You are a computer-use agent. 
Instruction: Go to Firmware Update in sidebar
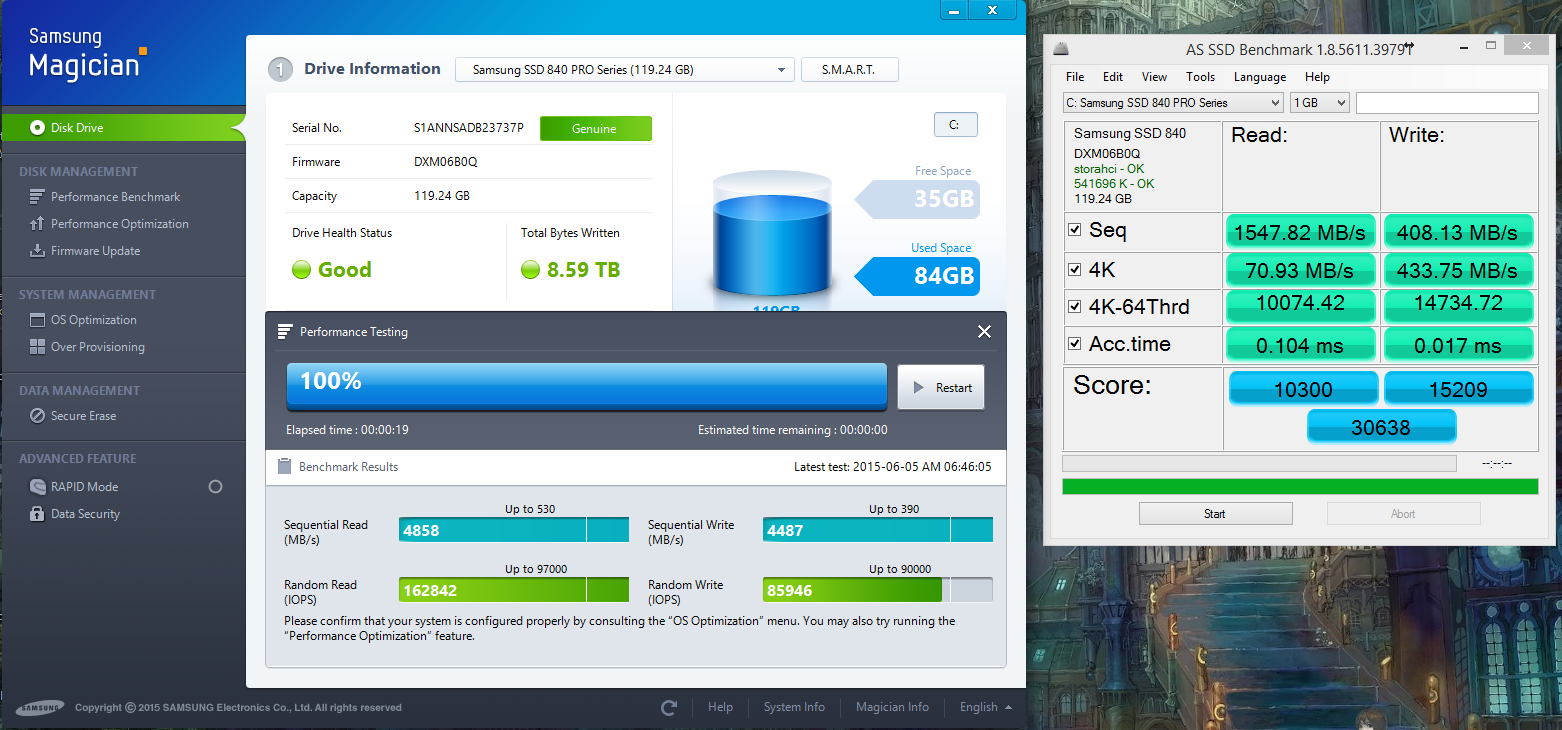(x=95, y=251)
